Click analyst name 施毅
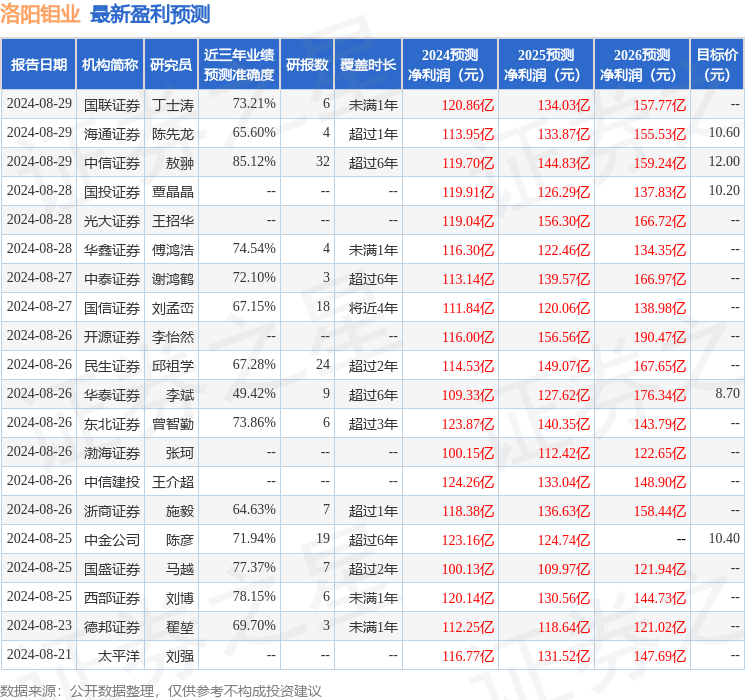 180,511
